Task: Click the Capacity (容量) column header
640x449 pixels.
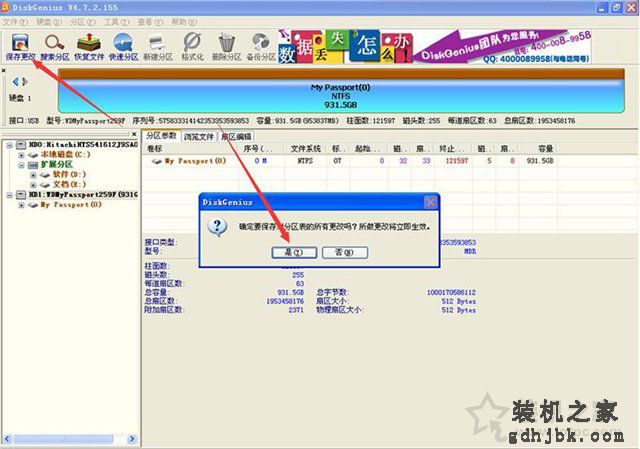Action: pos(545,149)
